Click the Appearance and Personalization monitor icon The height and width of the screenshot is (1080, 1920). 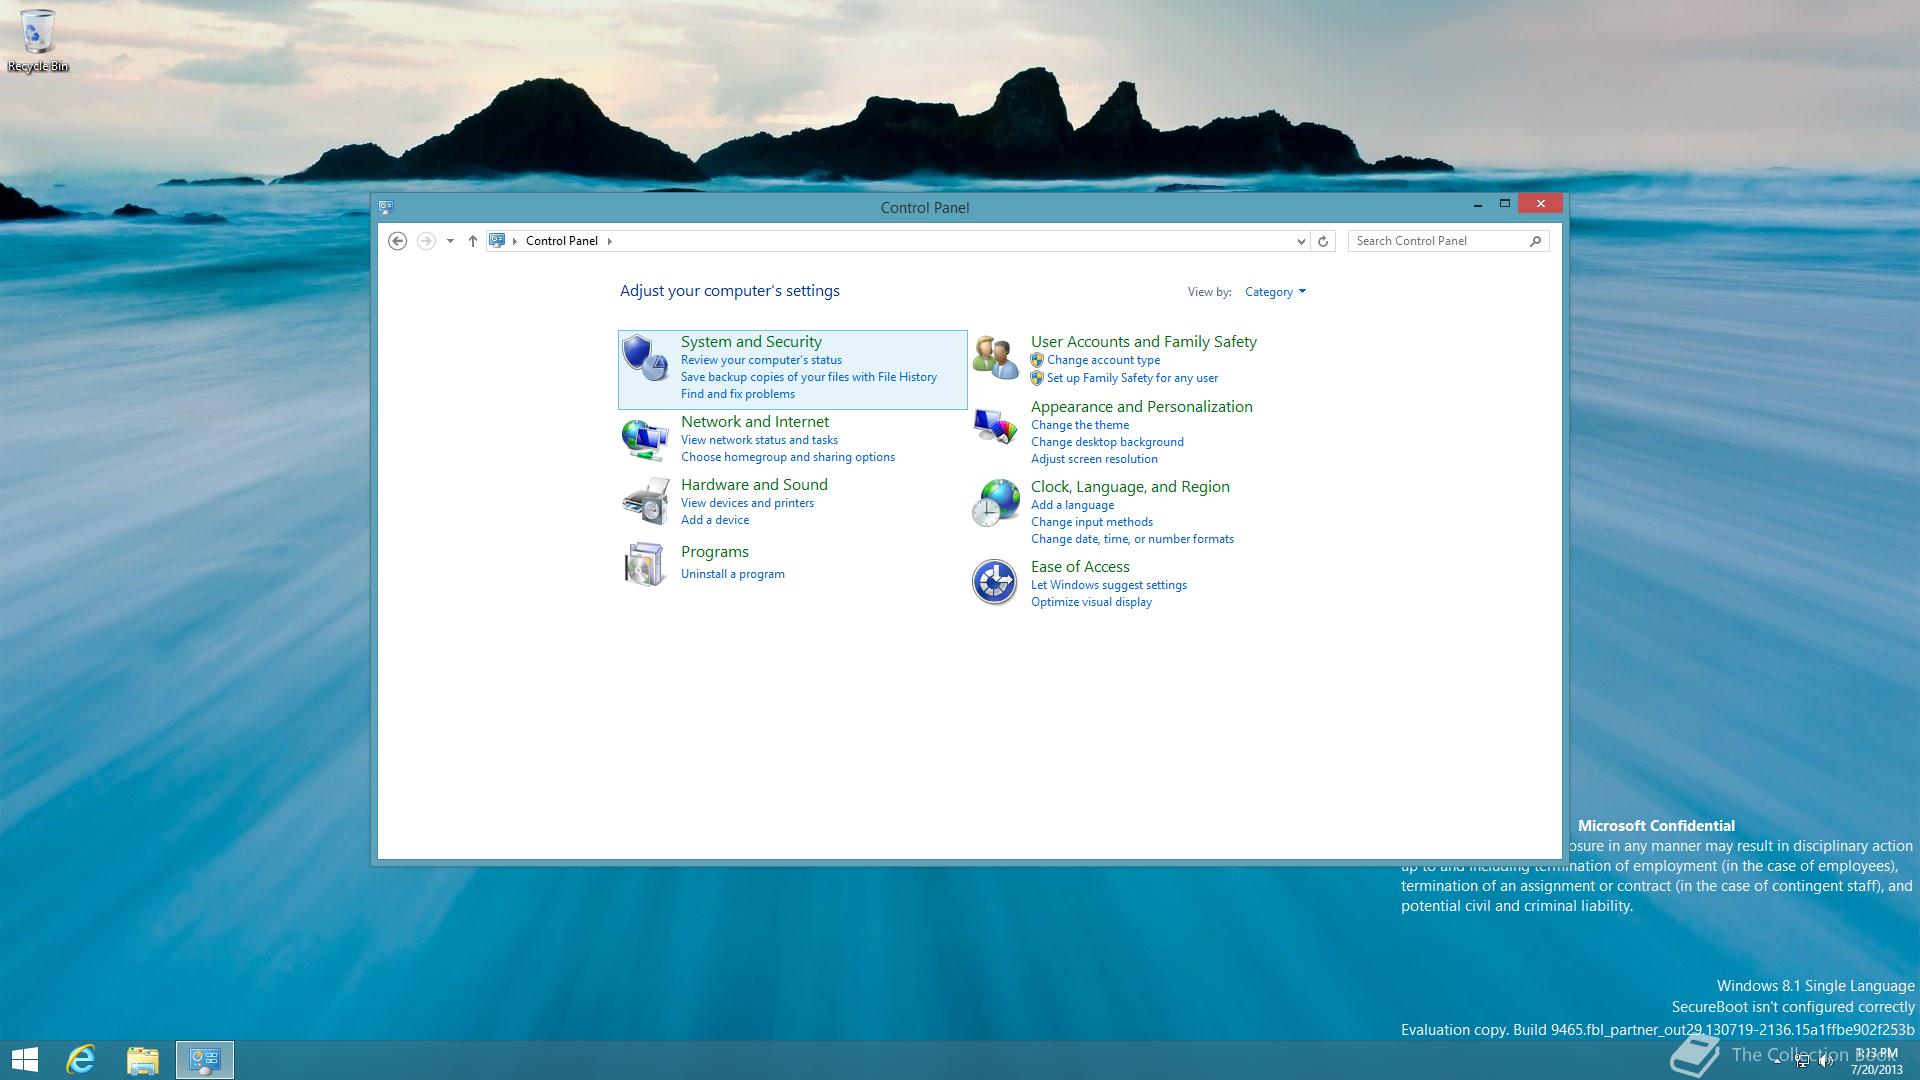point(995,427)
